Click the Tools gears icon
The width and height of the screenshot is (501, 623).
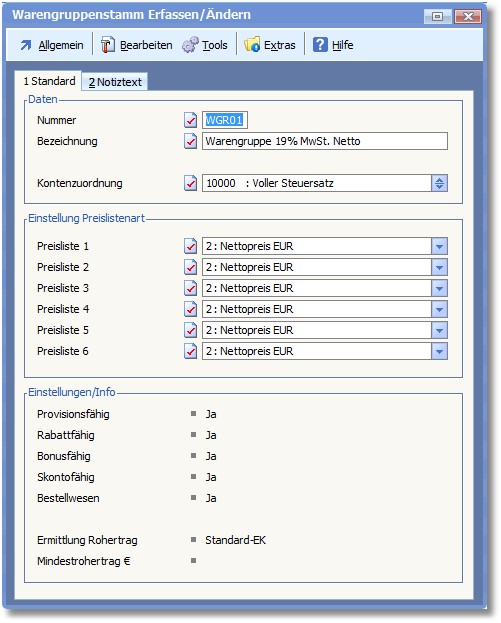[x=190, y=44]
